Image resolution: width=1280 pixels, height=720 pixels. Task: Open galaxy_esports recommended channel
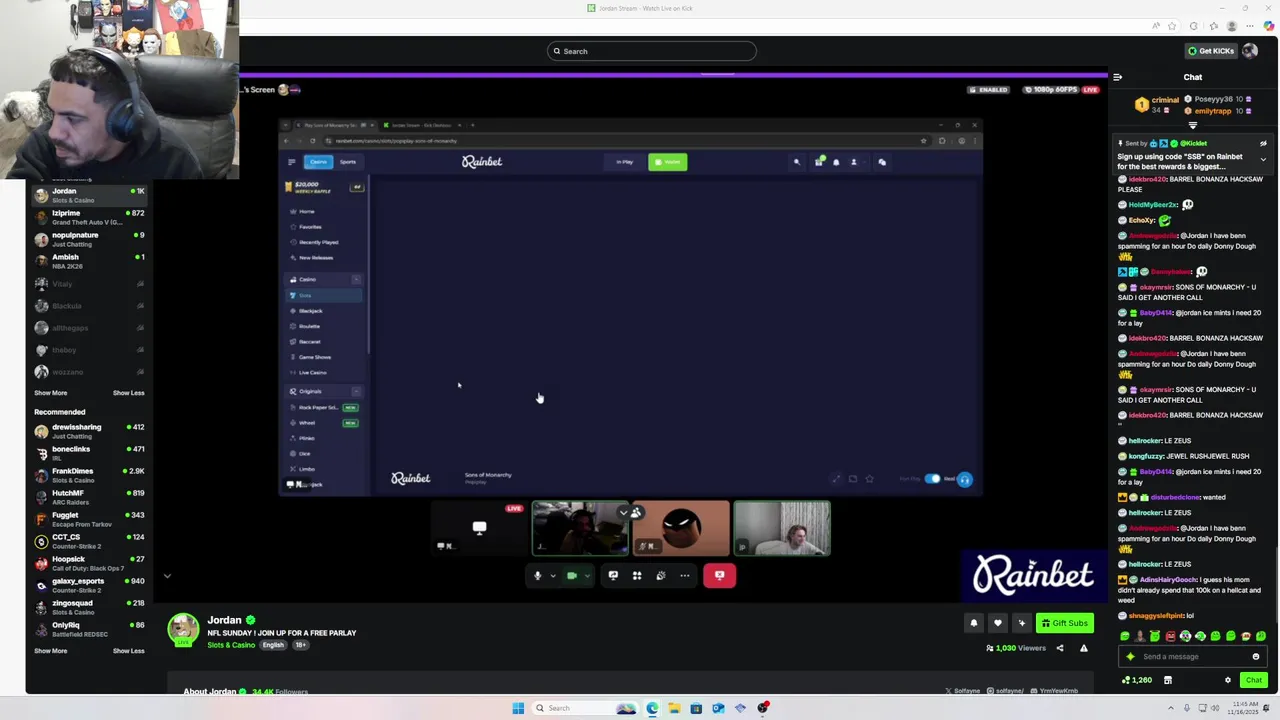(89, 585)
